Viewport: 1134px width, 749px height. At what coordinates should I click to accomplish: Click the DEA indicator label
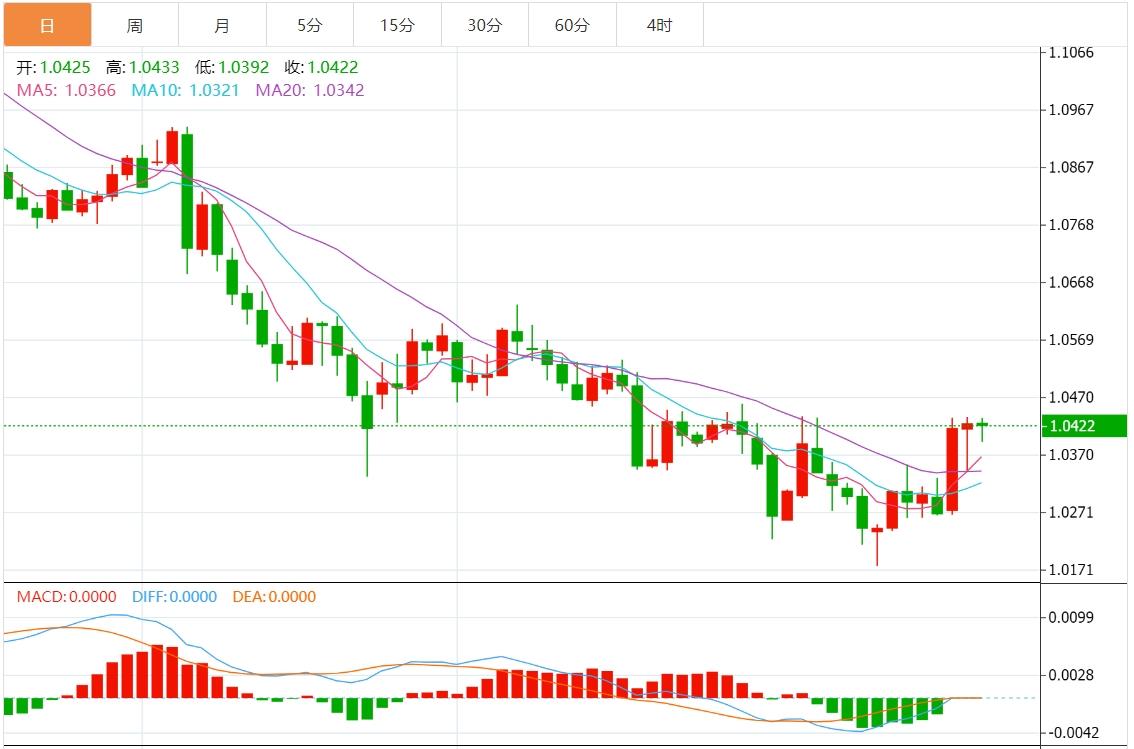click(273, 597)
